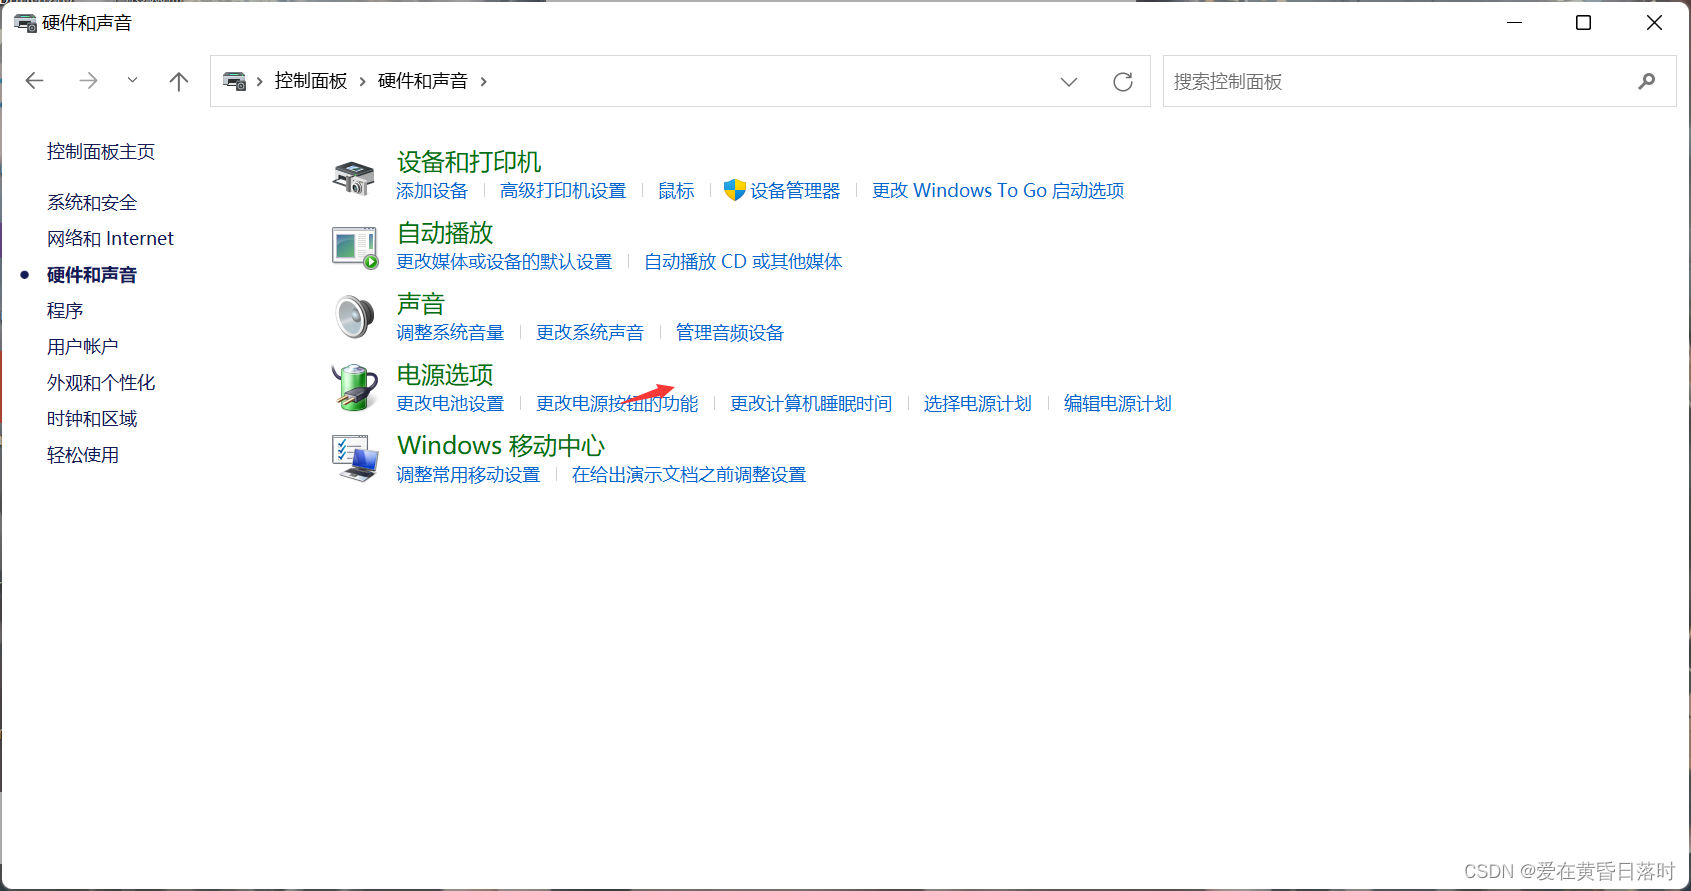Select 硬件和声音 in the sidebar
Viewport: 1691px width, 891px height.
[x=92, y=275]
